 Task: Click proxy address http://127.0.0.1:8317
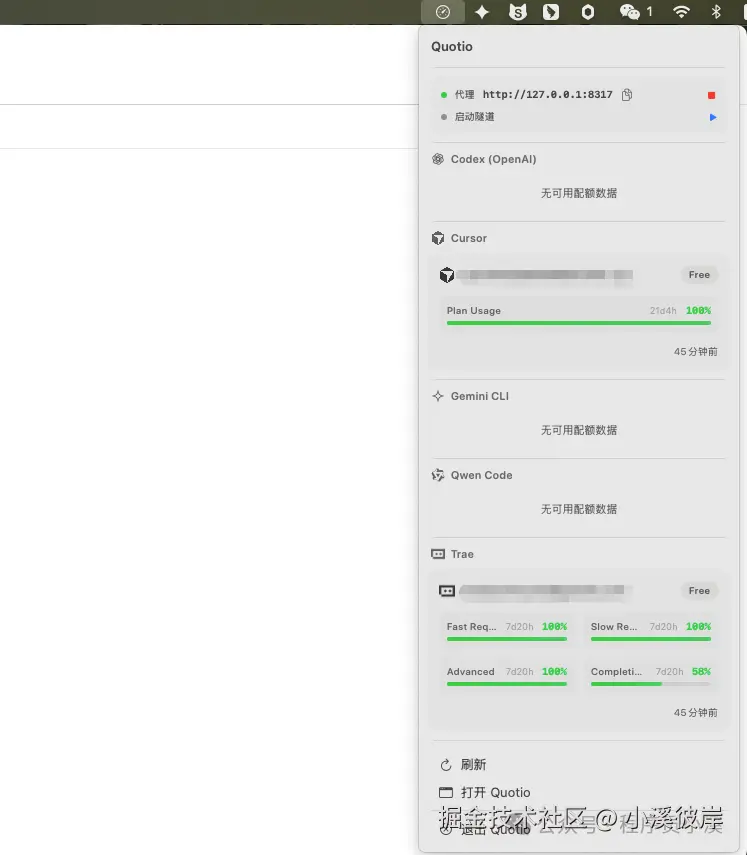(x=547, y=94)
